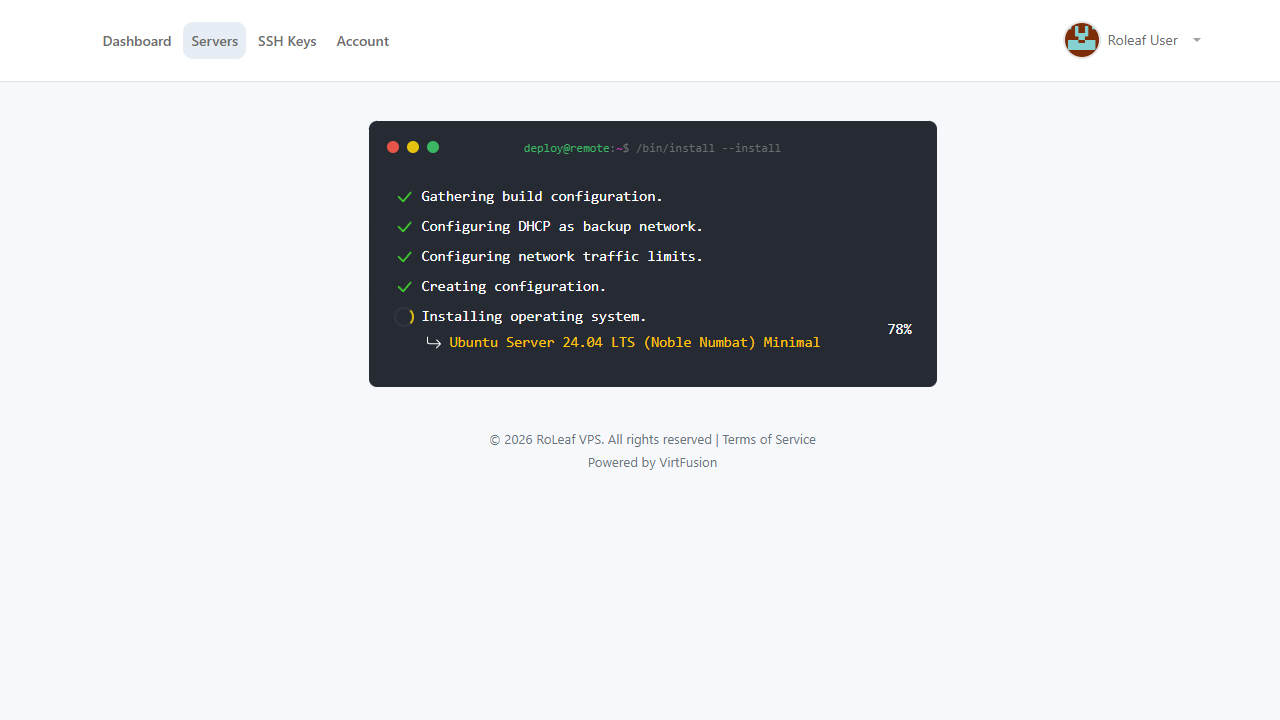The height and width of the screenshot is (720, 1280).
Task: Click the VirtFusion link in footer
Action: [688, 463]
